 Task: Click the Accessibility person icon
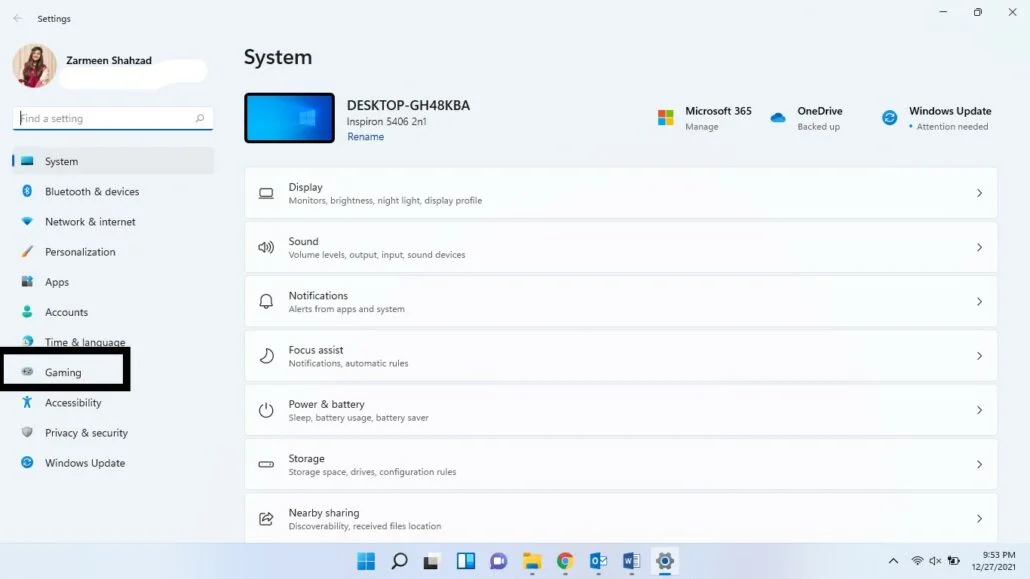click(27, 402)
